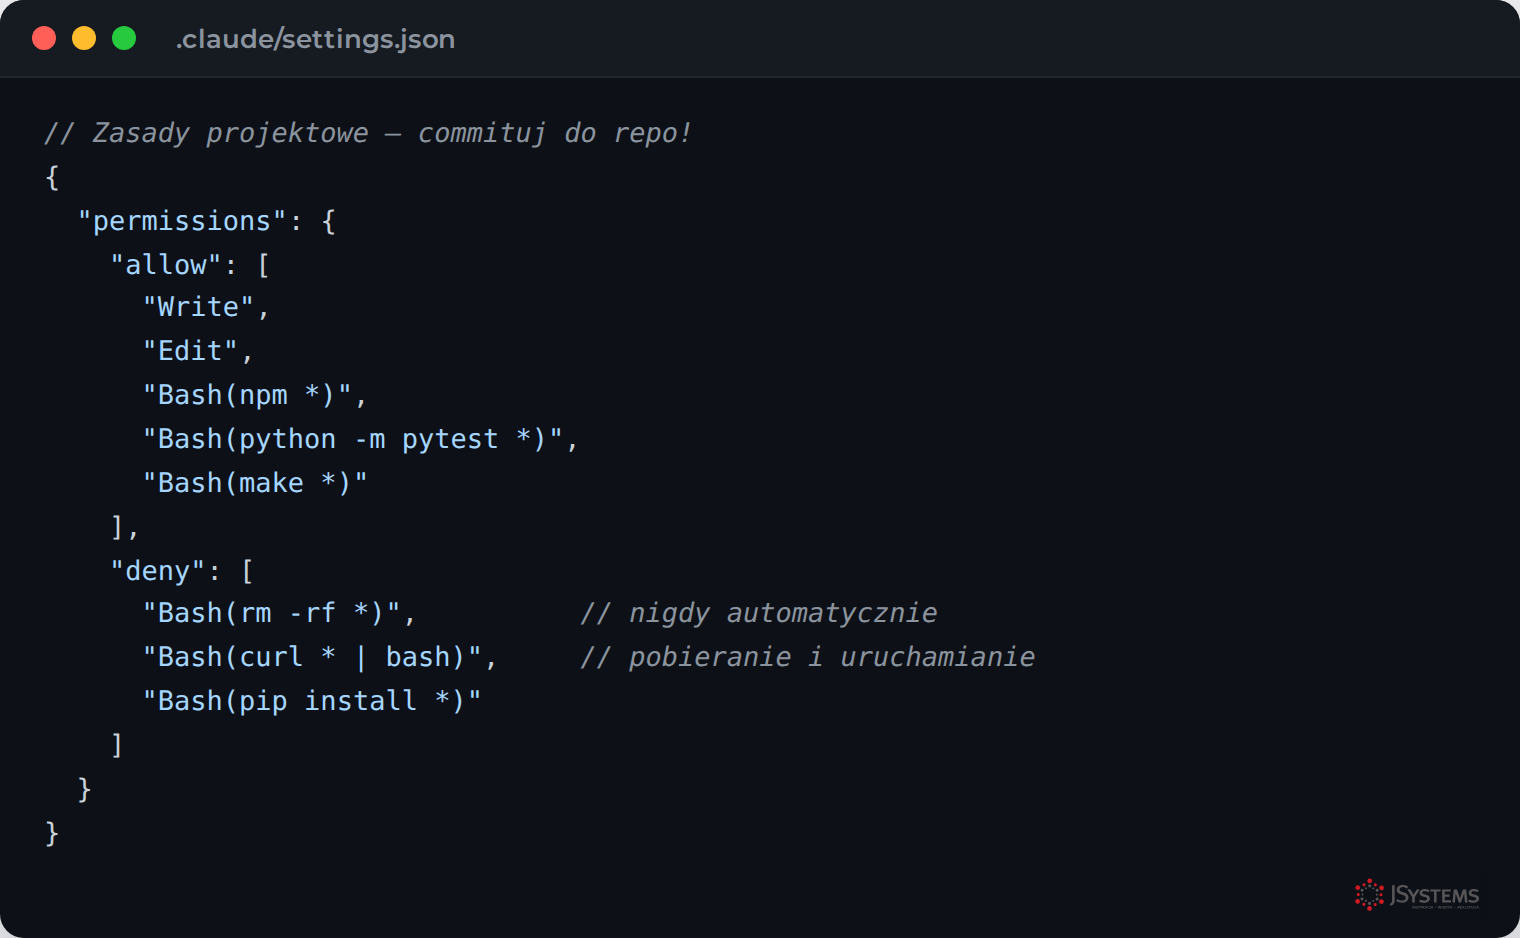Screen dimensions: 1520x938
Task: Click the comment "nigdy automatycznie"
Action: tap(759, 613)
